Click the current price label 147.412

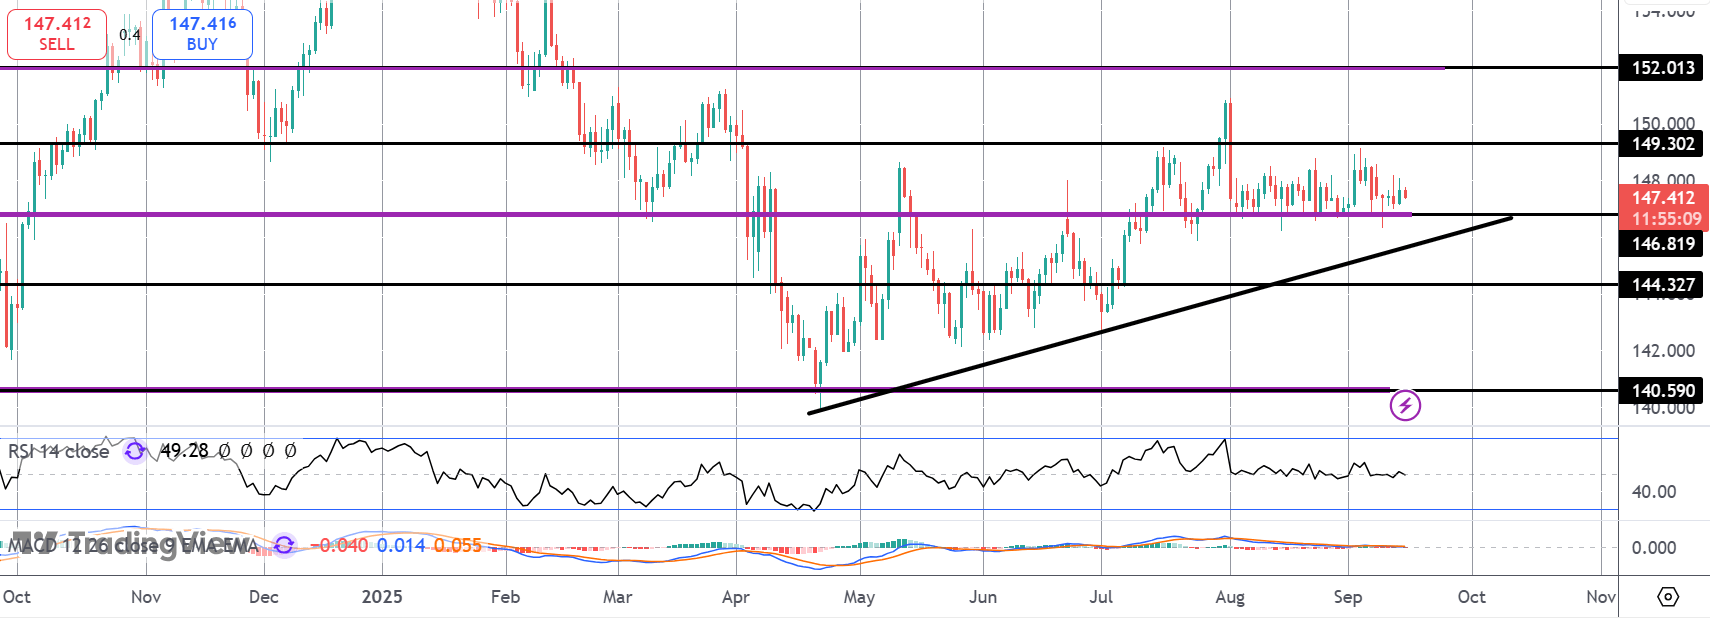[1663, 197]
